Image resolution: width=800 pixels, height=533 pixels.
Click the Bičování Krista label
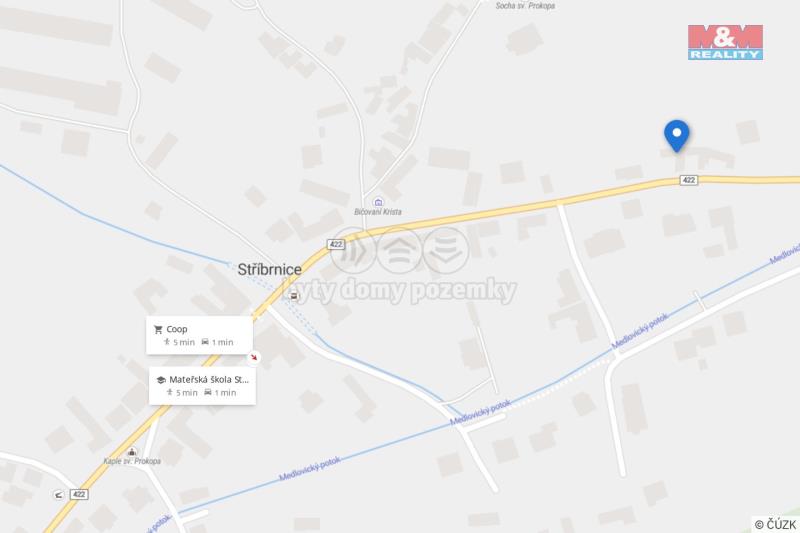(x=378, y=212)
